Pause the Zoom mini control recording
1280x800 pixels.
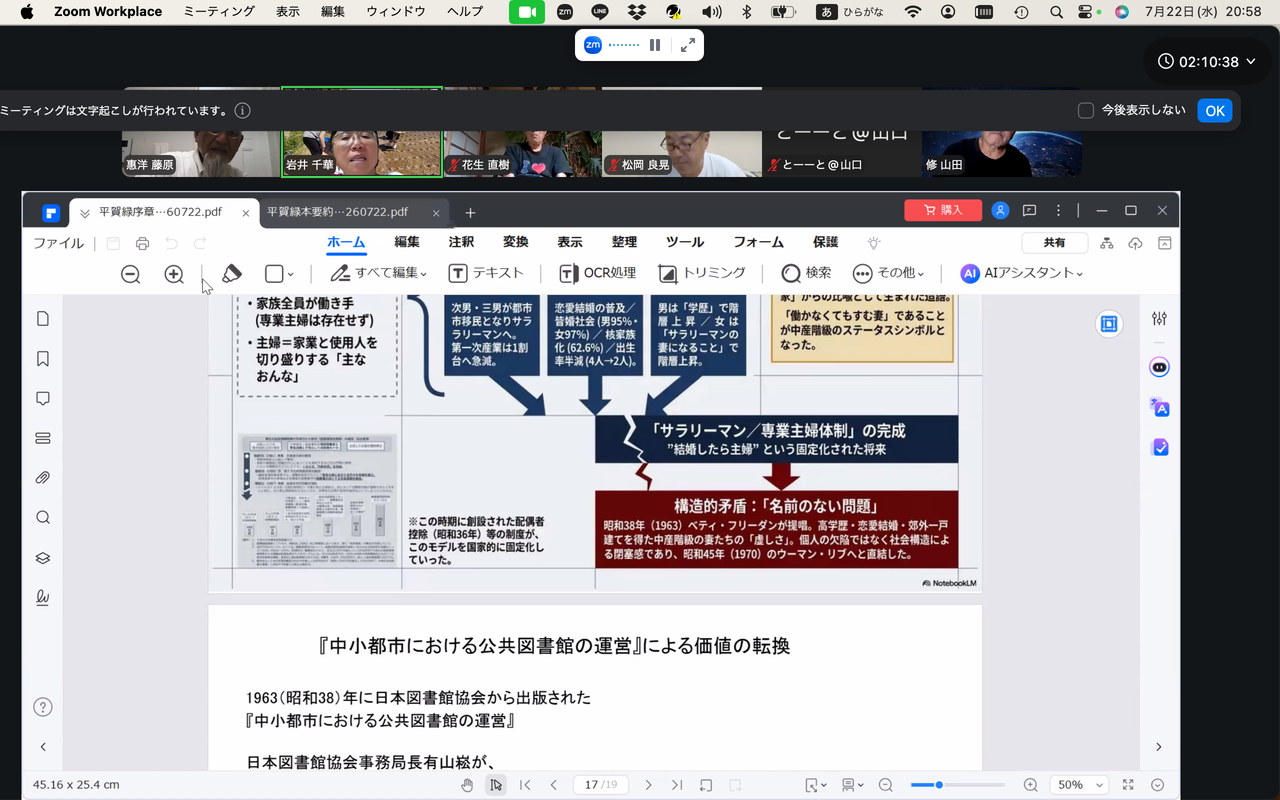coord(655,45)
